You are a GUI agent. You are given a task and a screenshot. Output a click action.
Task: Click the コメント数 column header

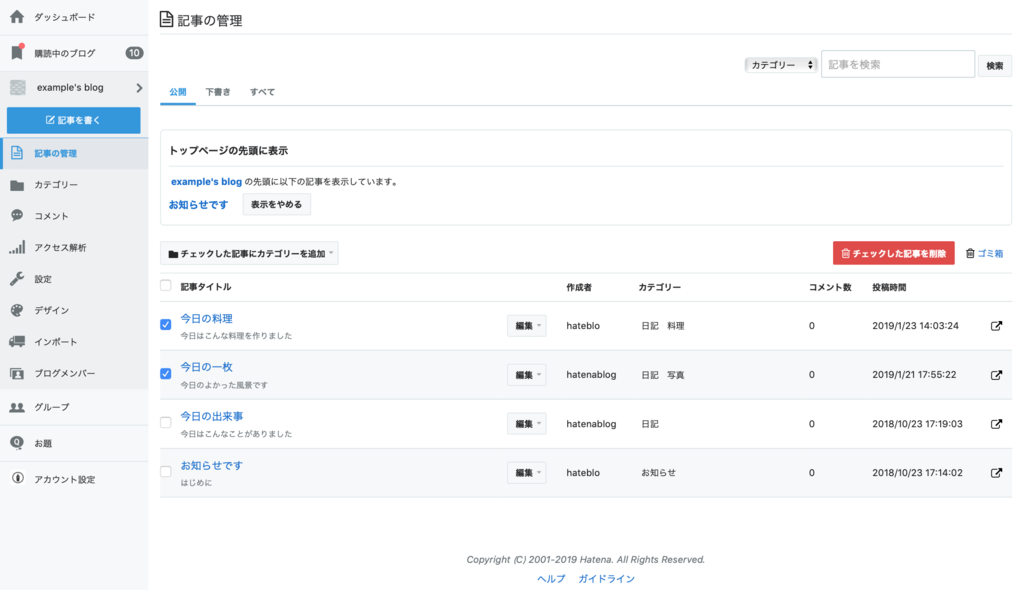pos(830,287)
